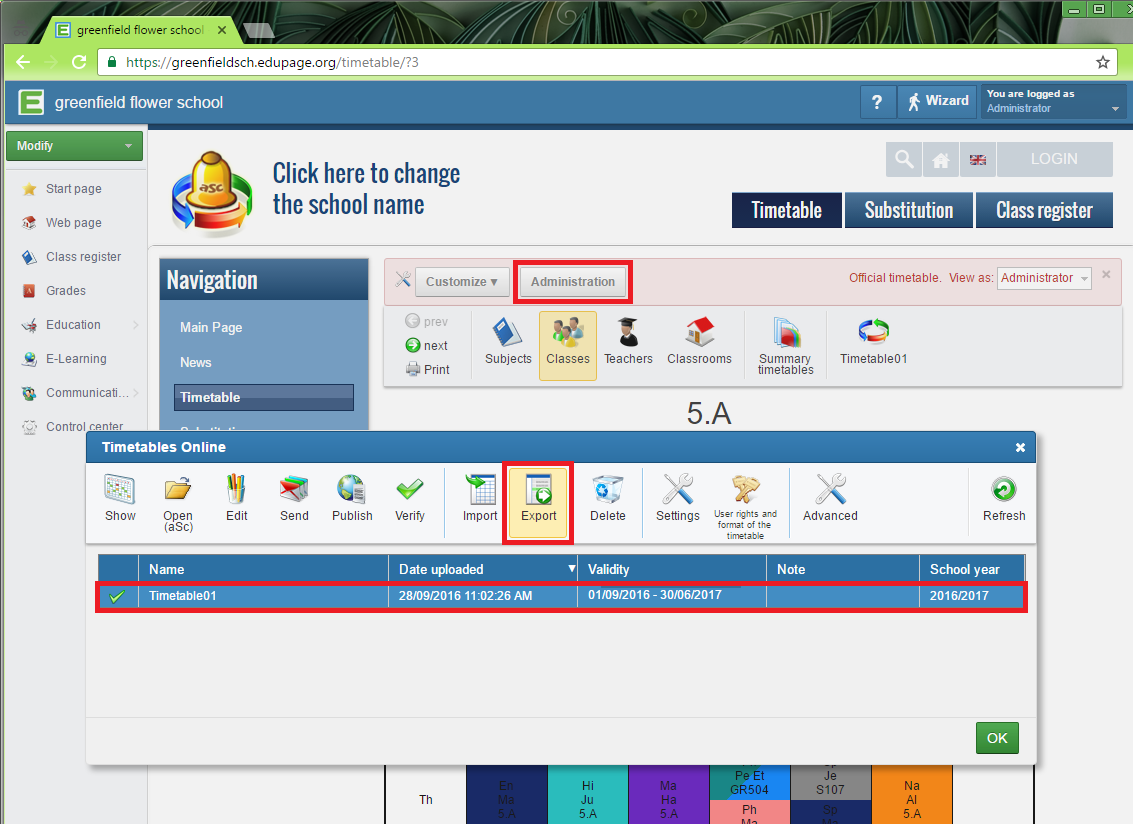The width and height of the screenshot is (1133, 824).
Task: Click the search magnifier icon
Action: (x=904, y=159)
